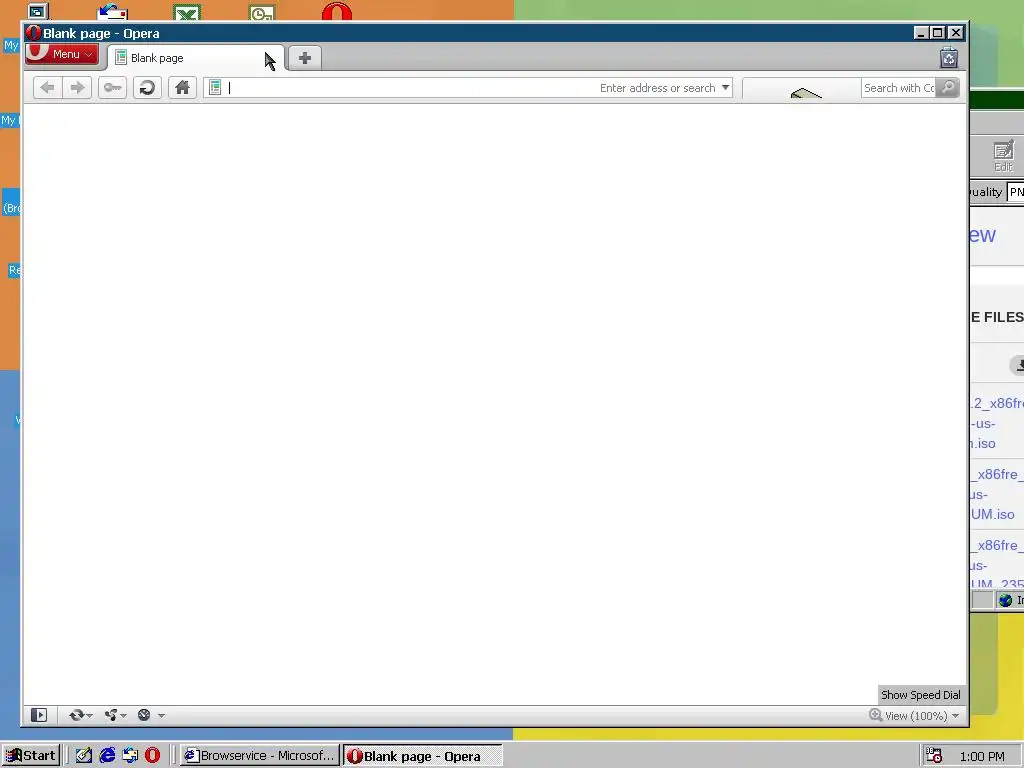The width and height of the screenshot is (1024, 768).
Task: Switch to Browservice - Microsoft taskbar button
Action: [260, 756]
